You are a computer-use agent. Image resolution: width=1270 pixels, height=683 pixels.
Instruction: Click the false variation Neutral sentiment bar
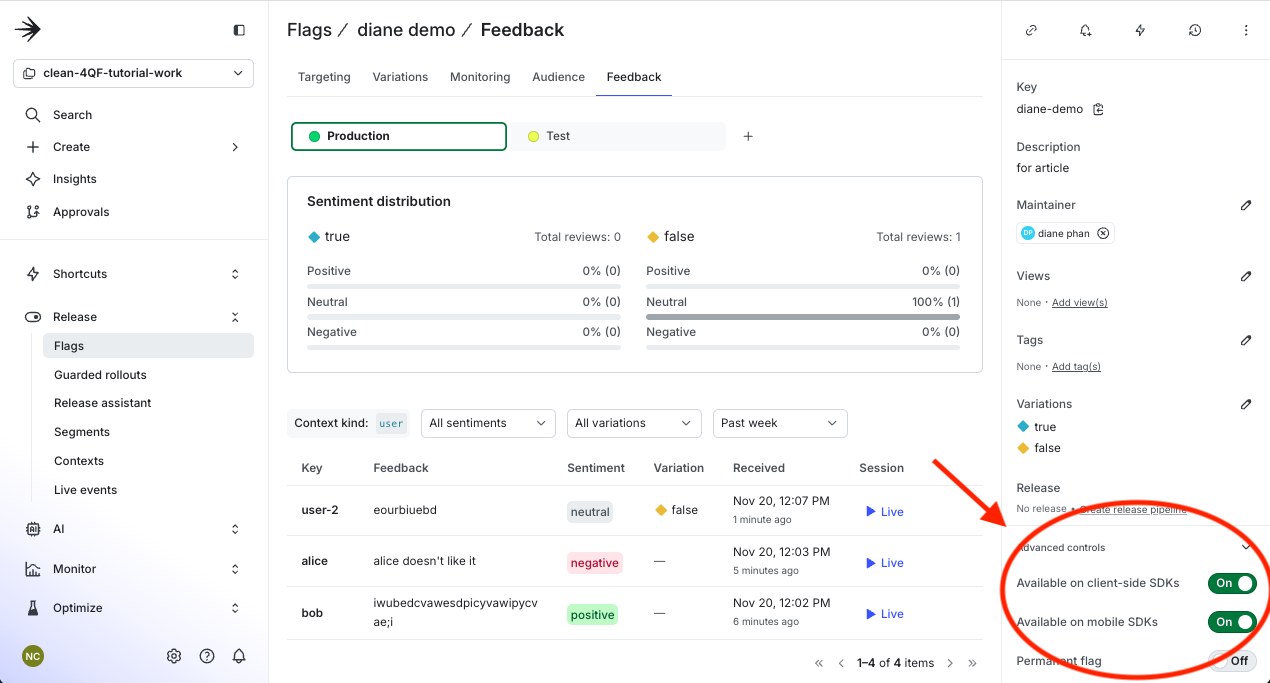pyautogui.click(x=802, y=316)
